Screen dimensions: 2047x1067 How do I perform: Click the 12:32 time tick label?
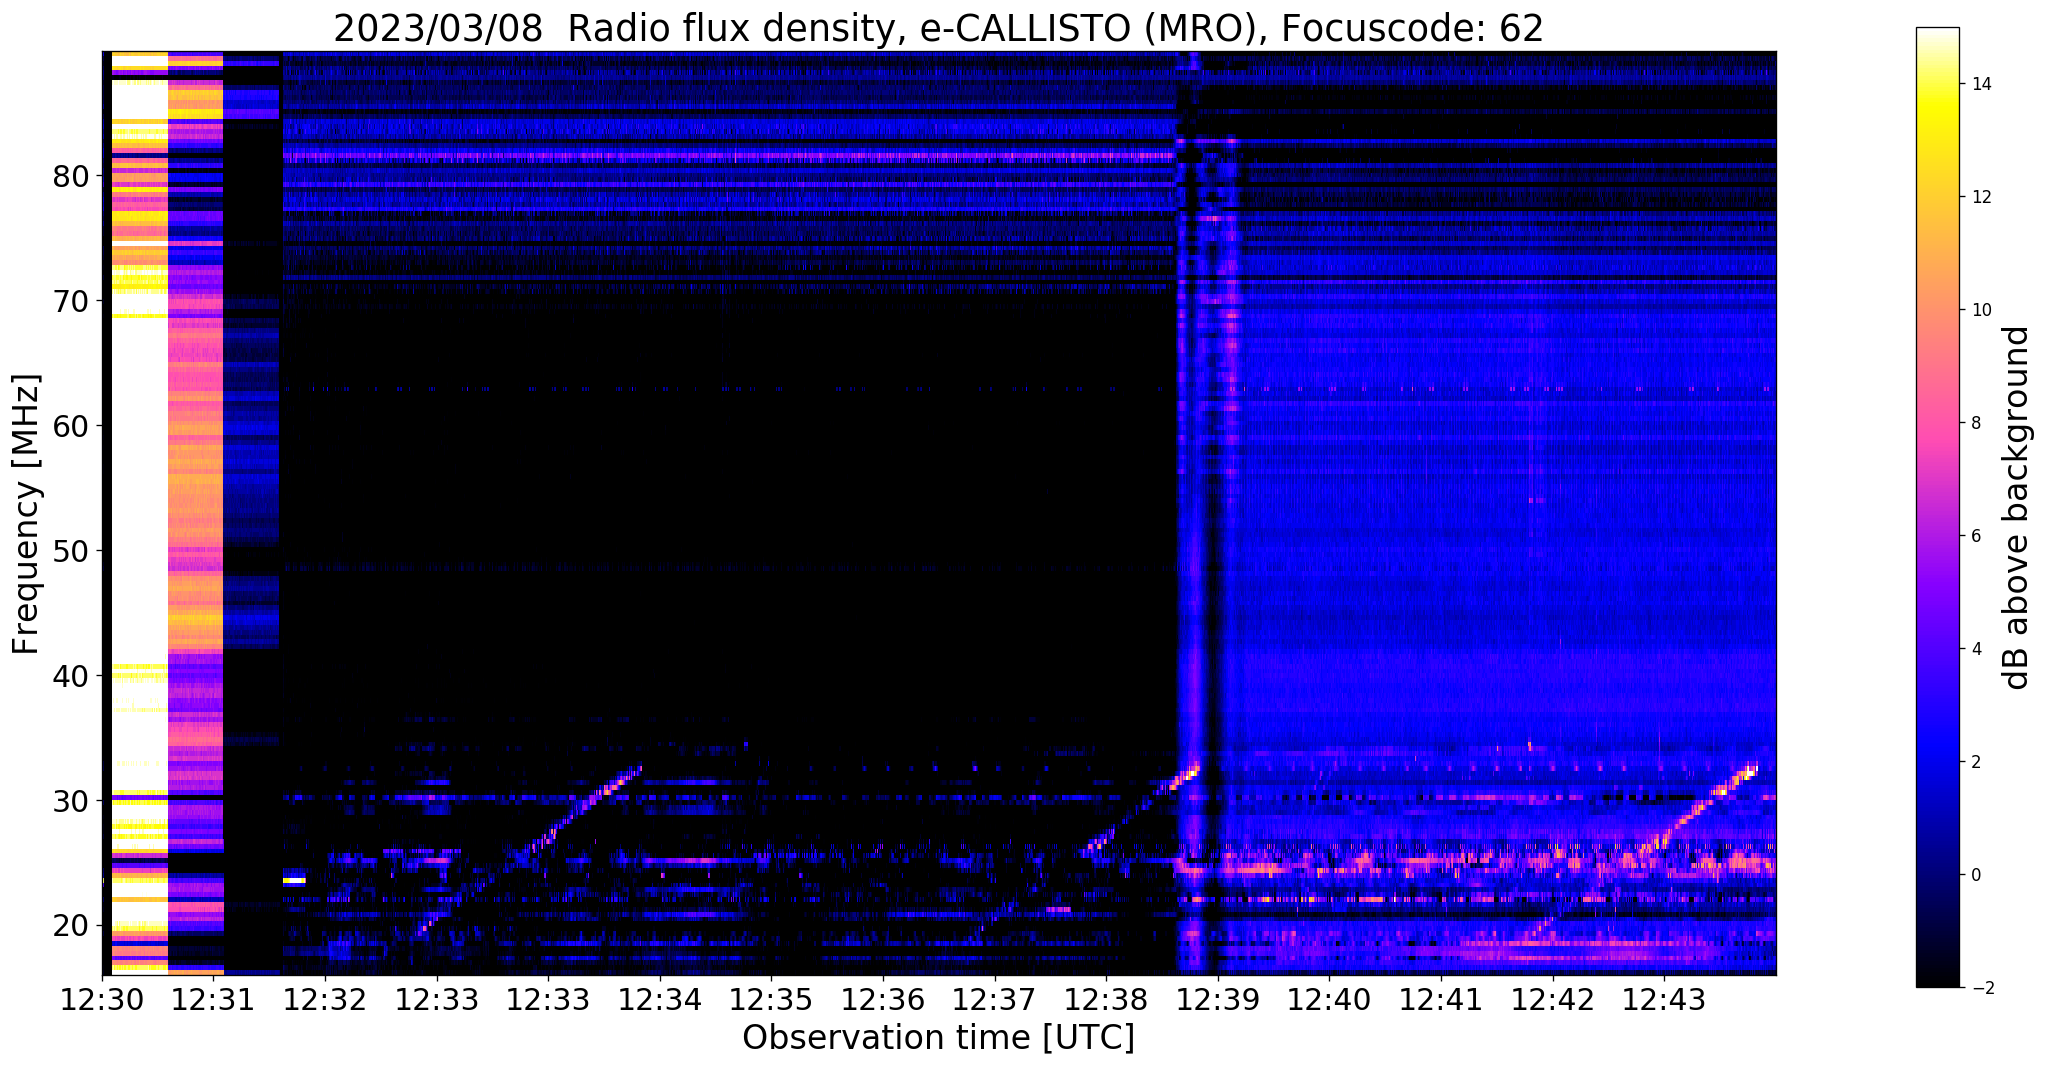pyautogui.click(x=325, y=999)
